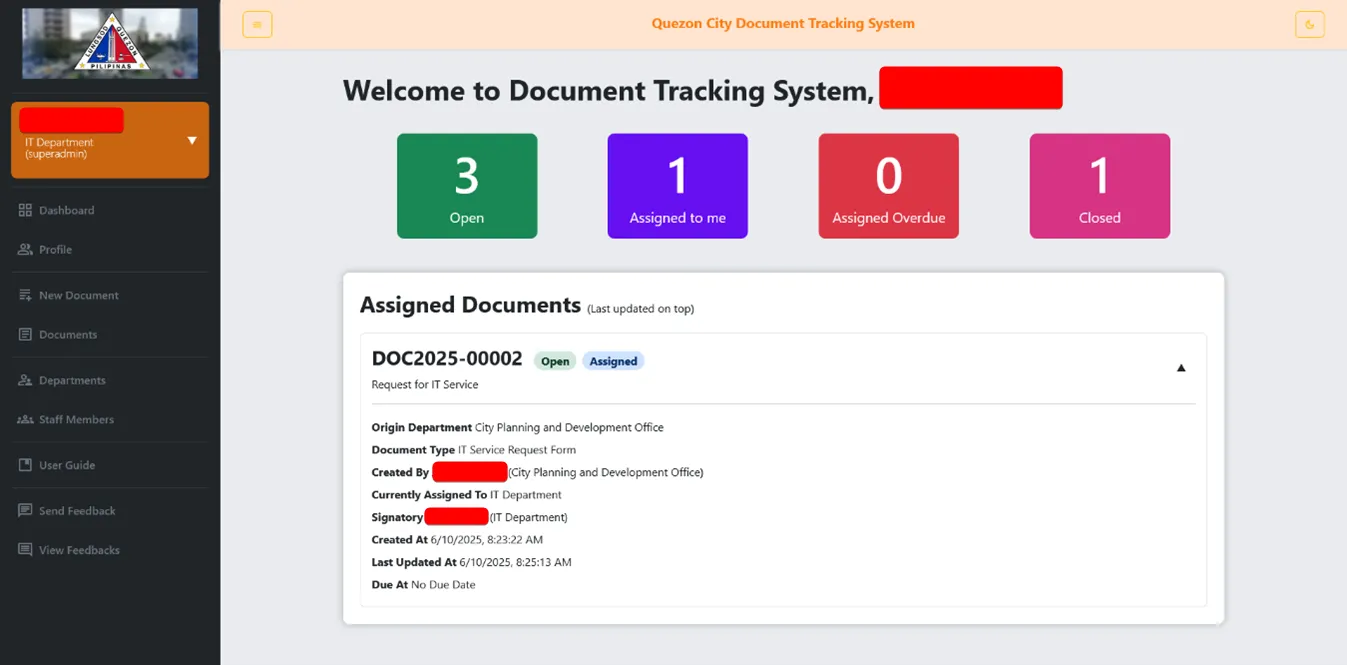Click the No Due Date value
This screenshot has height=665, width=1347.
[443, 585]
